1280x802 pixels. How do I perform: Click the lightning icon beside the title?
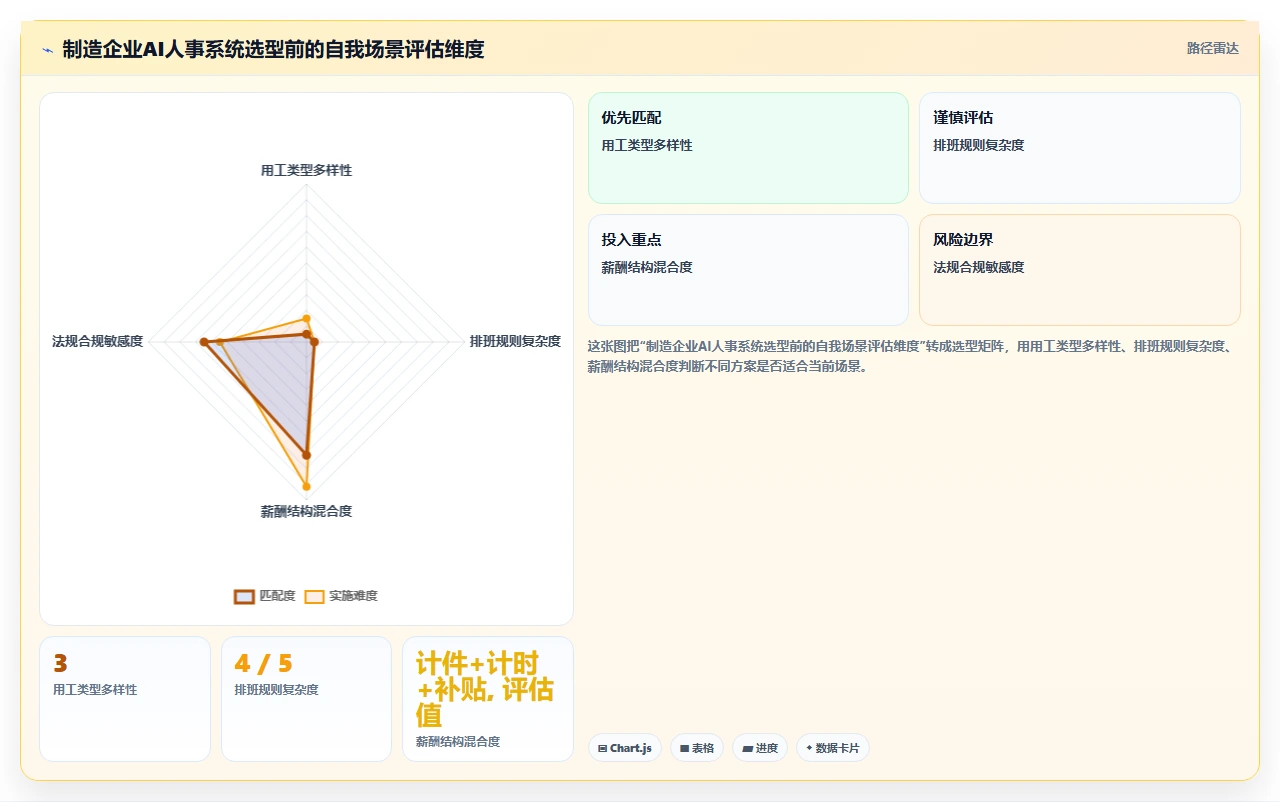pos(47,50)
